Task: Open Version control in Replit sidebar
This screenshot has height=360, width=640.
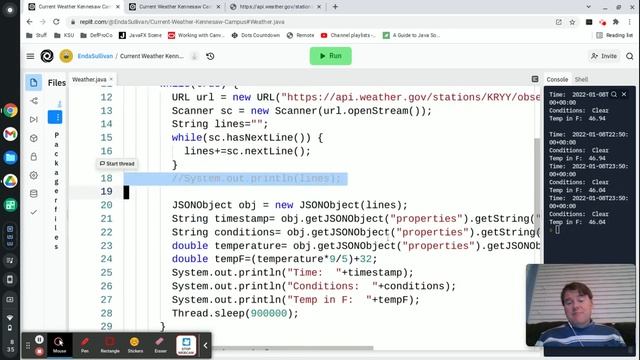Action: pos(34,101)
